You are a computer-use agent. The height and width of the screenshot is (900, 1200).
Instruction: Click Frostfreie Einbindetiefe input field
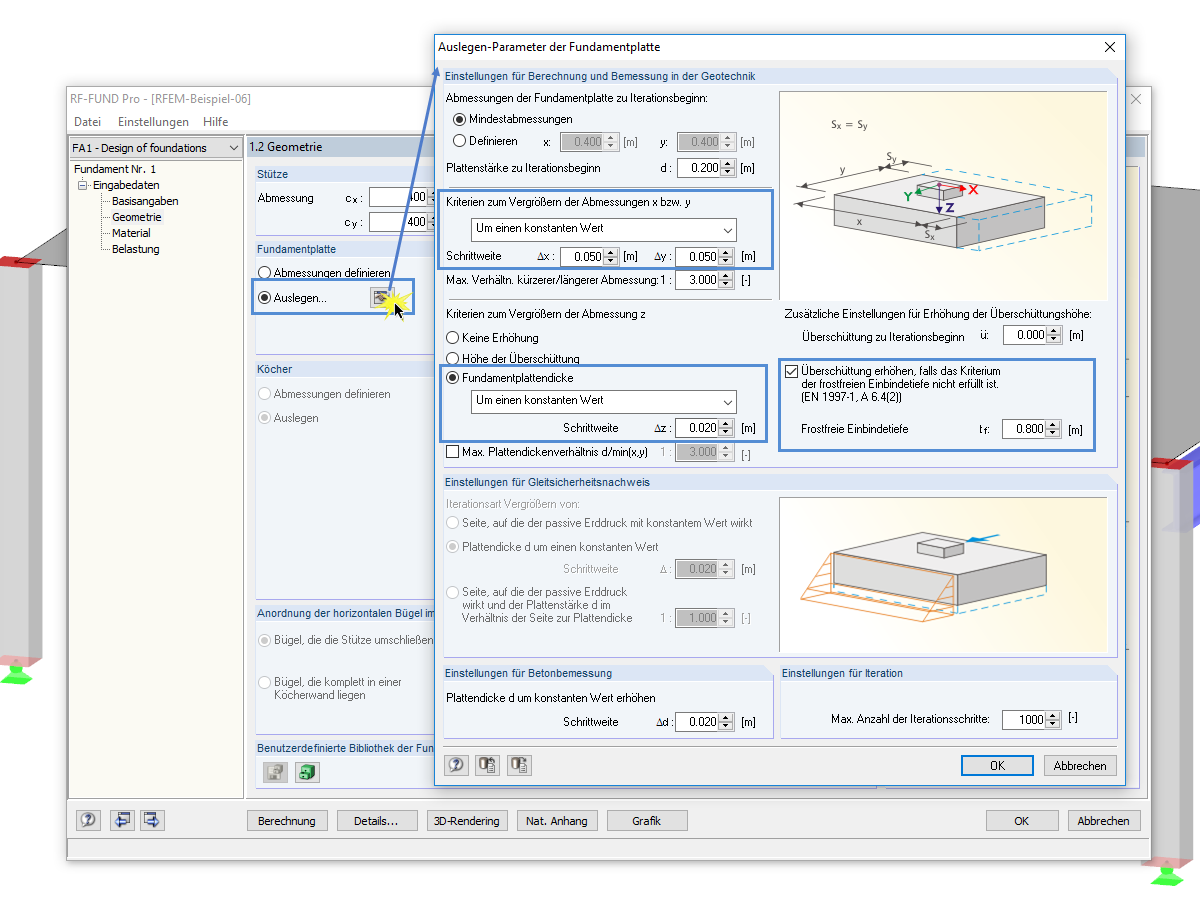(x=1024, y=430)
